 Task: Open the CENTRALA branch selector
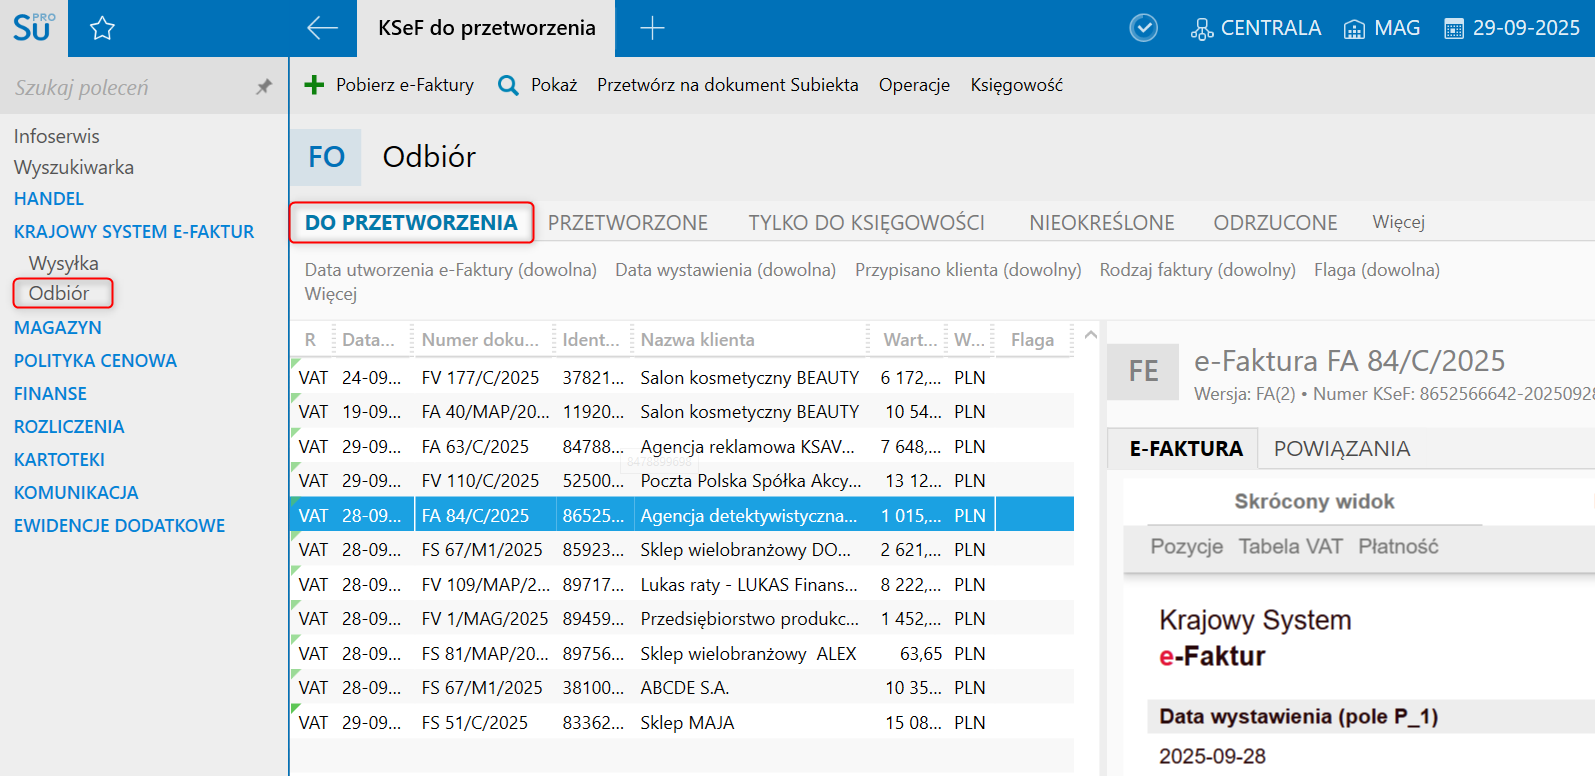pos(1256,28)
